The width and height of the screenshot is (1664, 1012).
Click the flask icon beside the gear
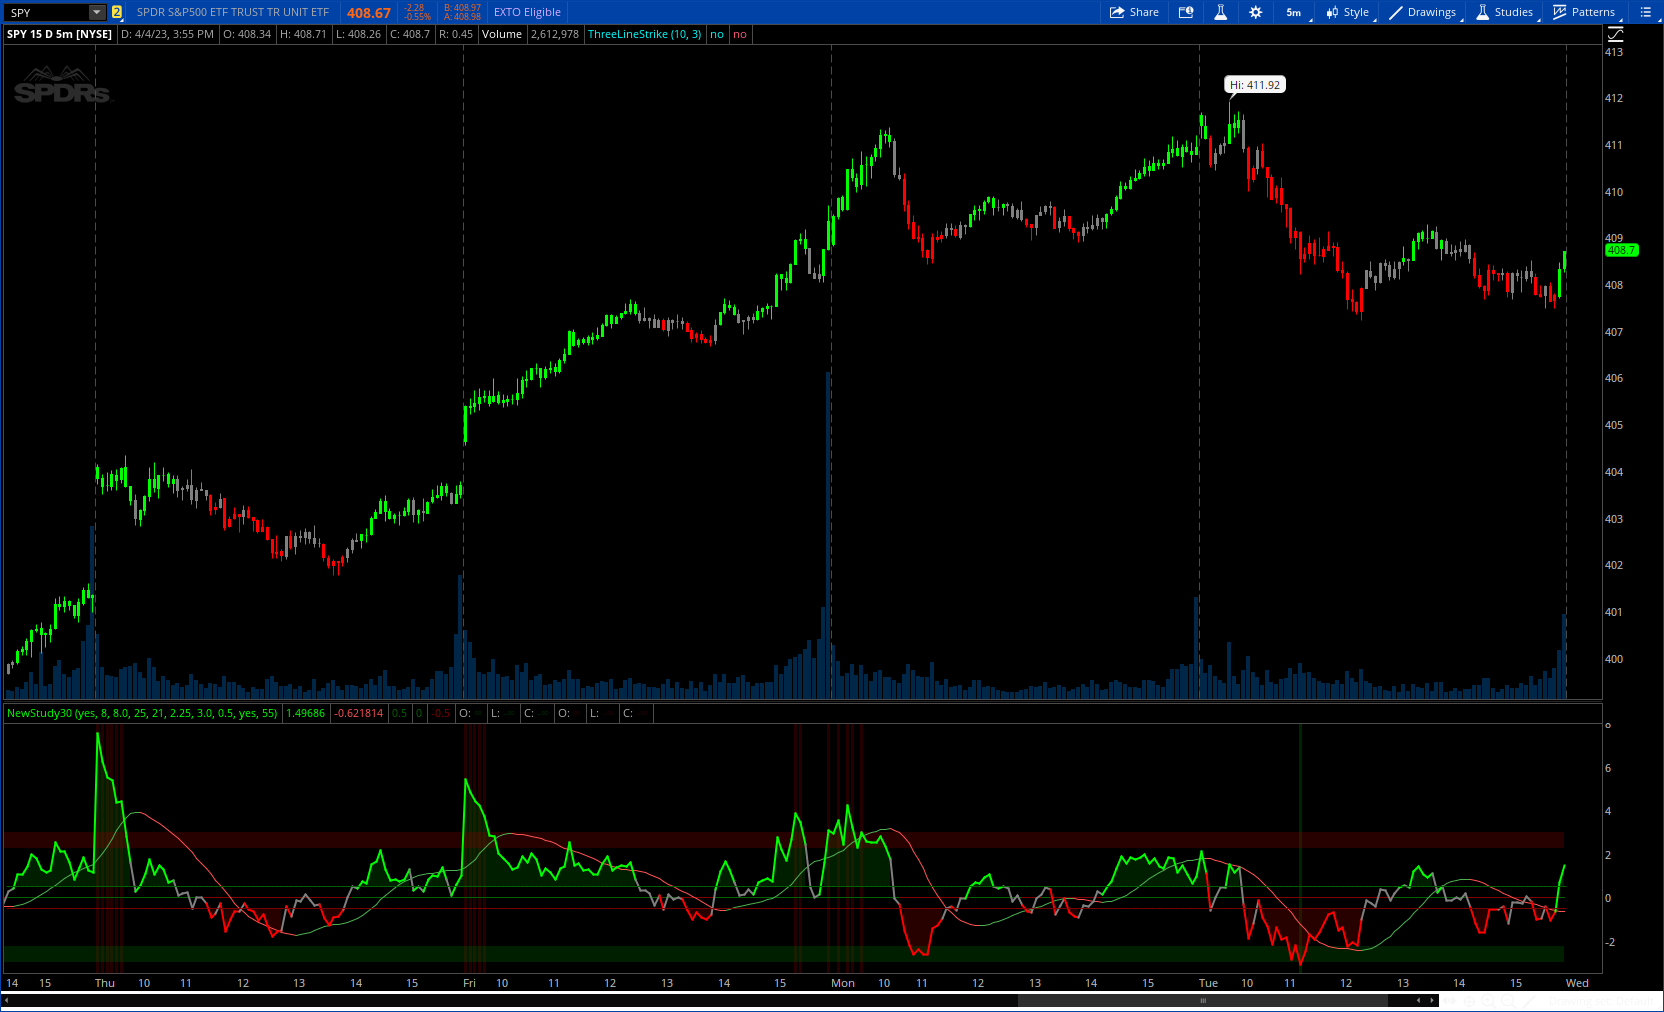(1220, 12)
